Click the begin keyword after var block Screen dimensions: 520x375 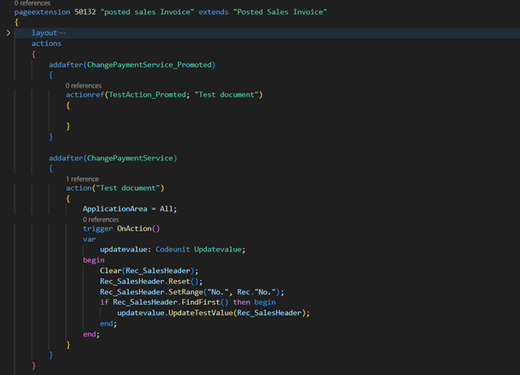94,260
